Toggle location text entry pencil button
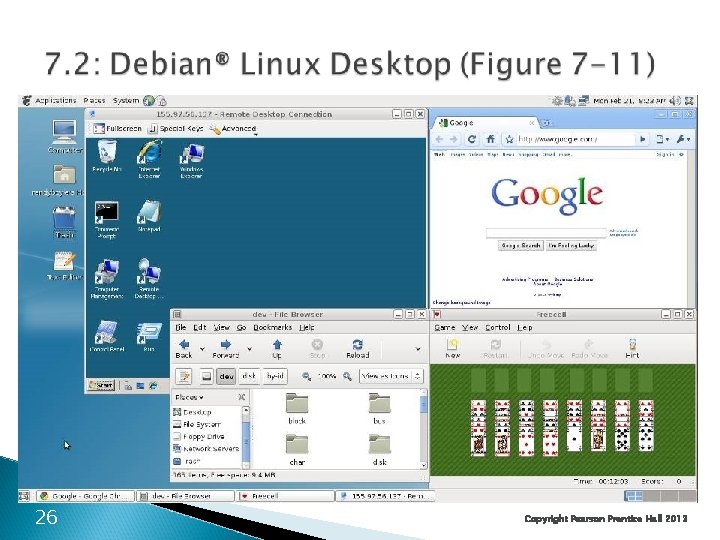The width and height of the screenshot is (720, 540). click(x=184, y=377)
